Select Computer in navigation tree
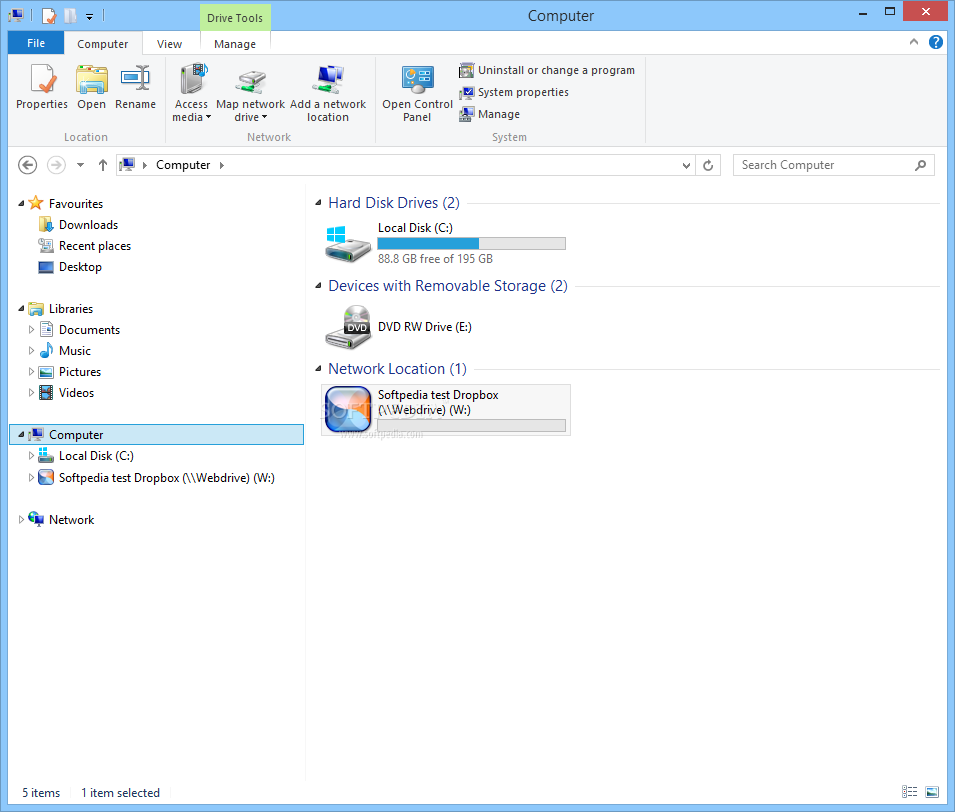This screenshot has width=955, height=812. [157, 434]
